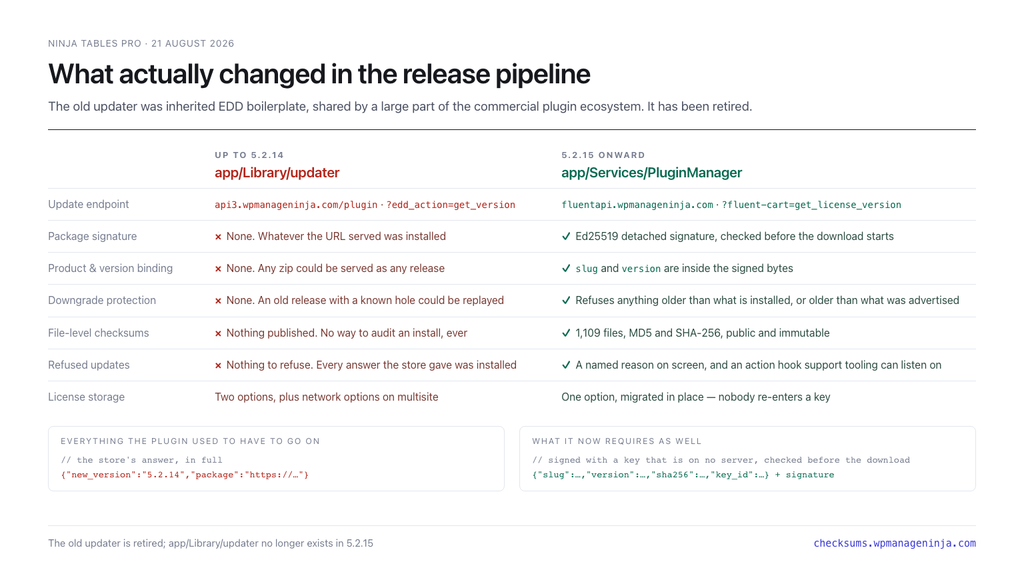Viewport: 1024px width, 576px height.
Task: Click the api3.wpmanageninja.com/plugin endpoint text
Action: [296, 205]
